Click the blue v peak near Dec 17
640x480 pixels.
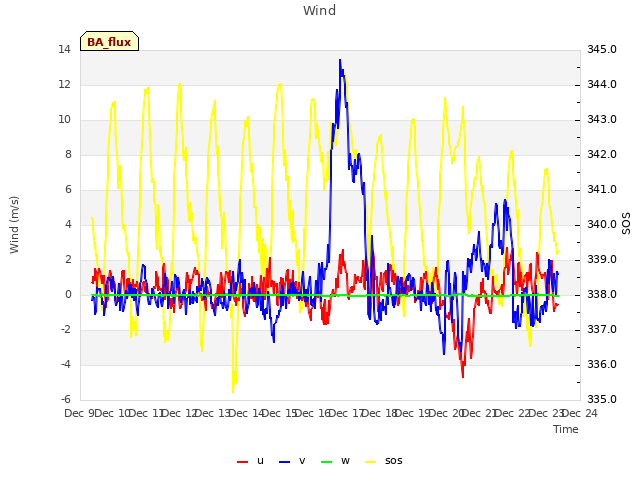click(x=340, y=60)
